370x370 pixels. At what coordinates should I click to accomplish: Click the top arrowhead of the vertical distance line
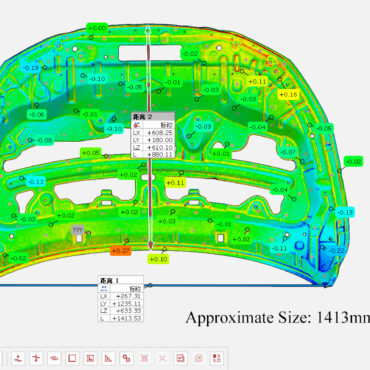[148, 30]
